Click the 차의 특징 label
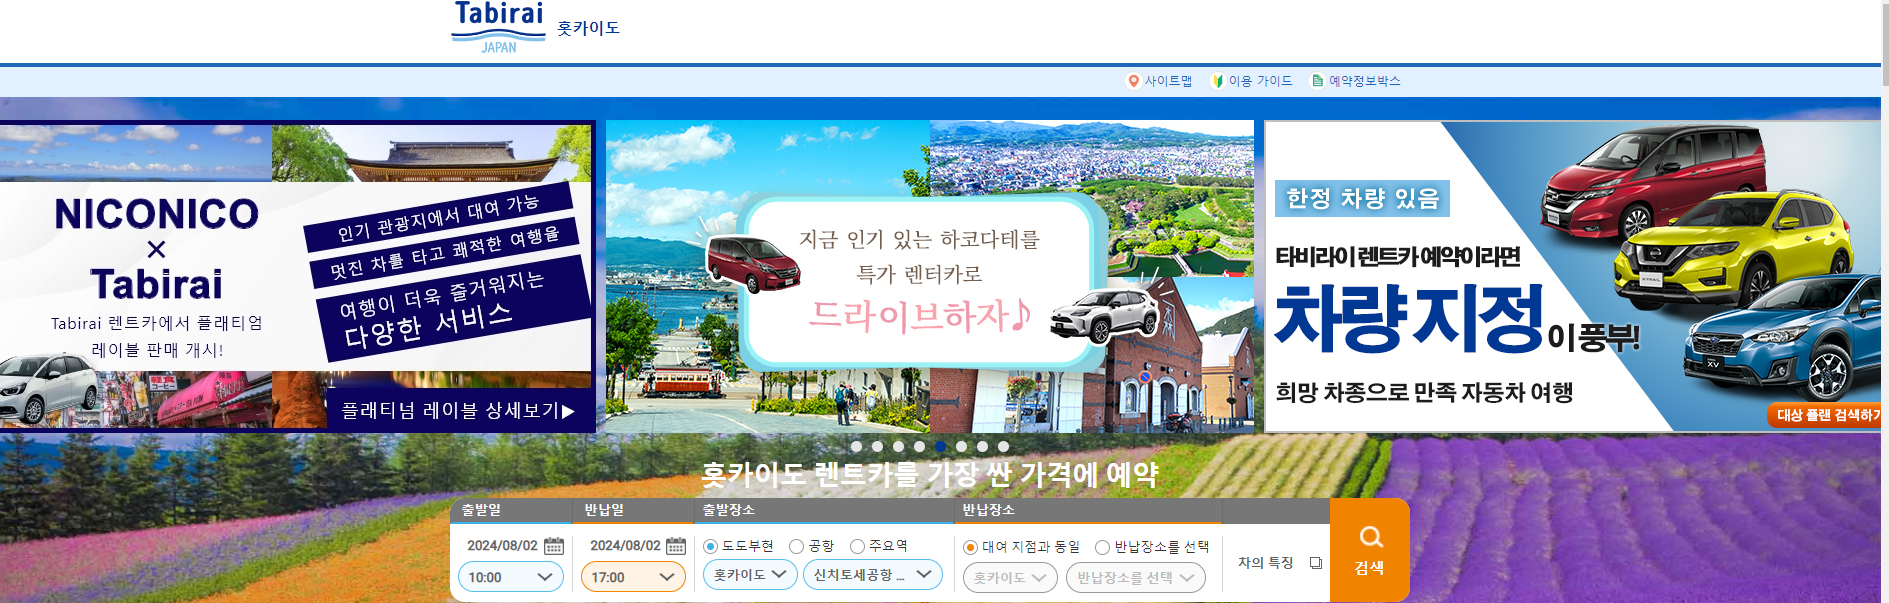Viewport: 1889px width, 603px height. [x=1266, y=563]
